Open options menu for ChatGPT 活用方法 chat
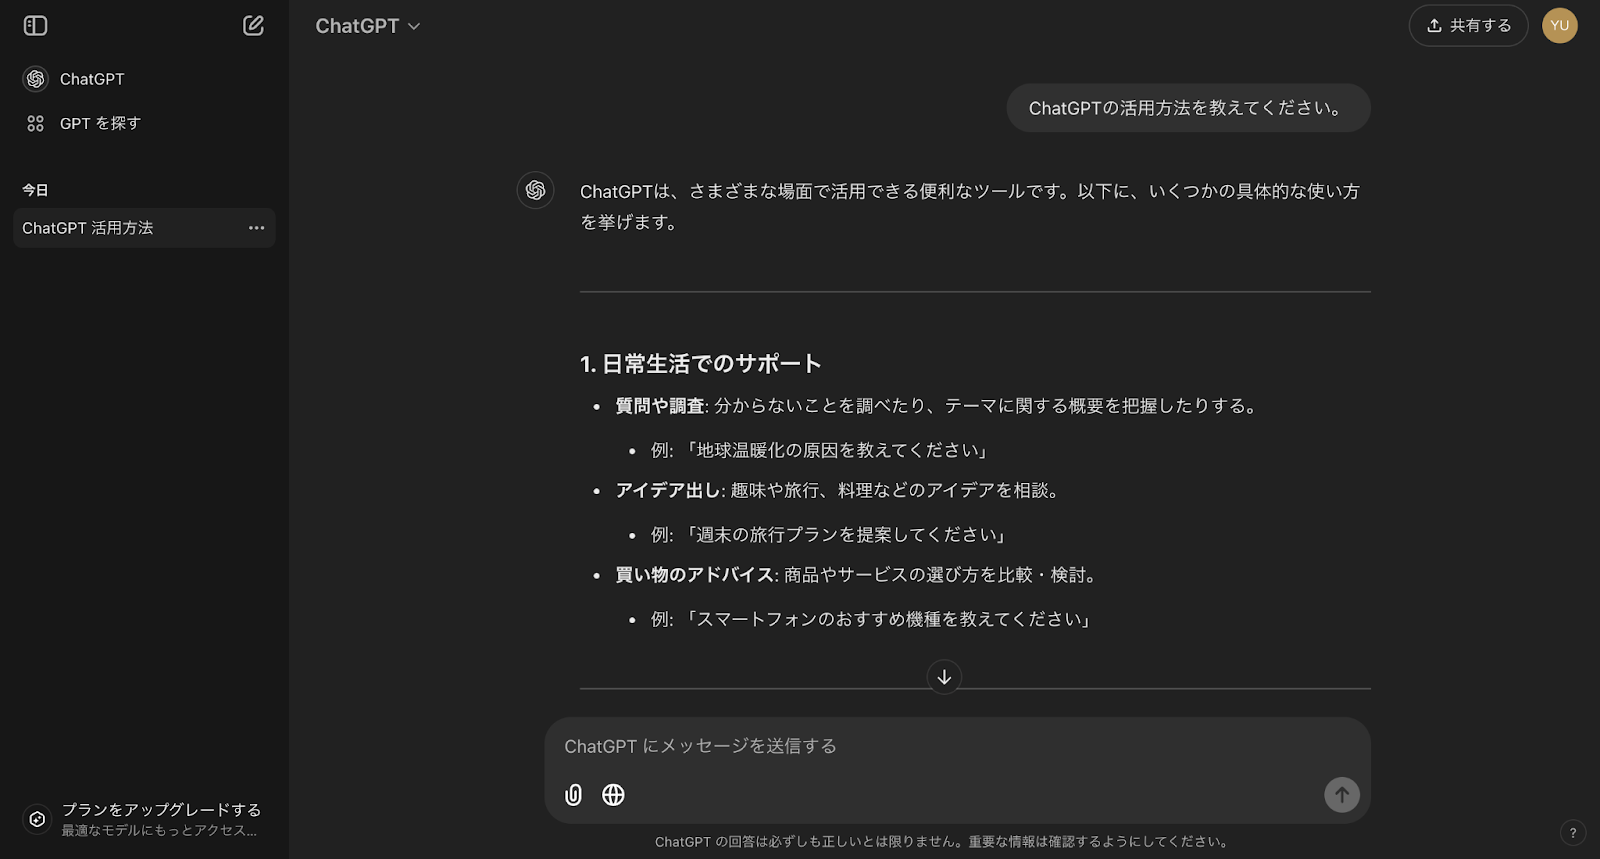 [x=257, y=228]
